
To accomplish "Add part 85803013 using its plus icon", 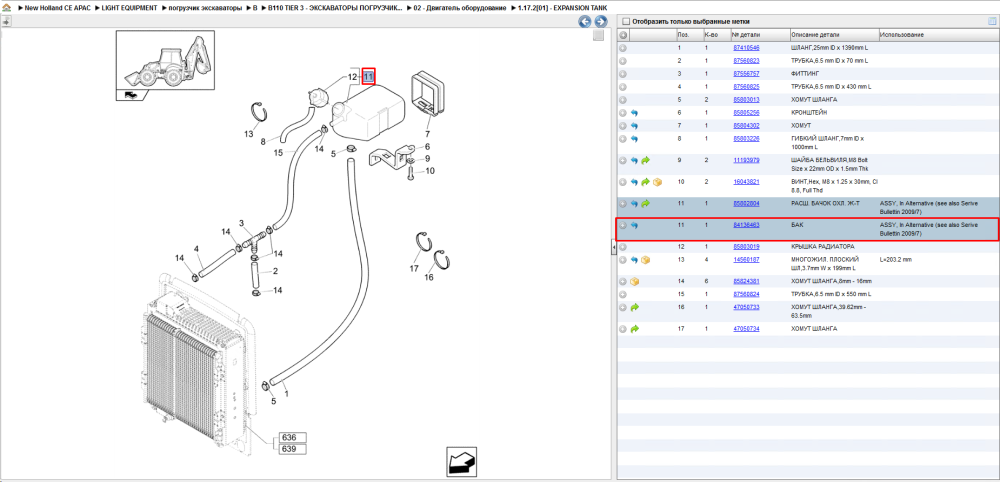I will point(623,99).
